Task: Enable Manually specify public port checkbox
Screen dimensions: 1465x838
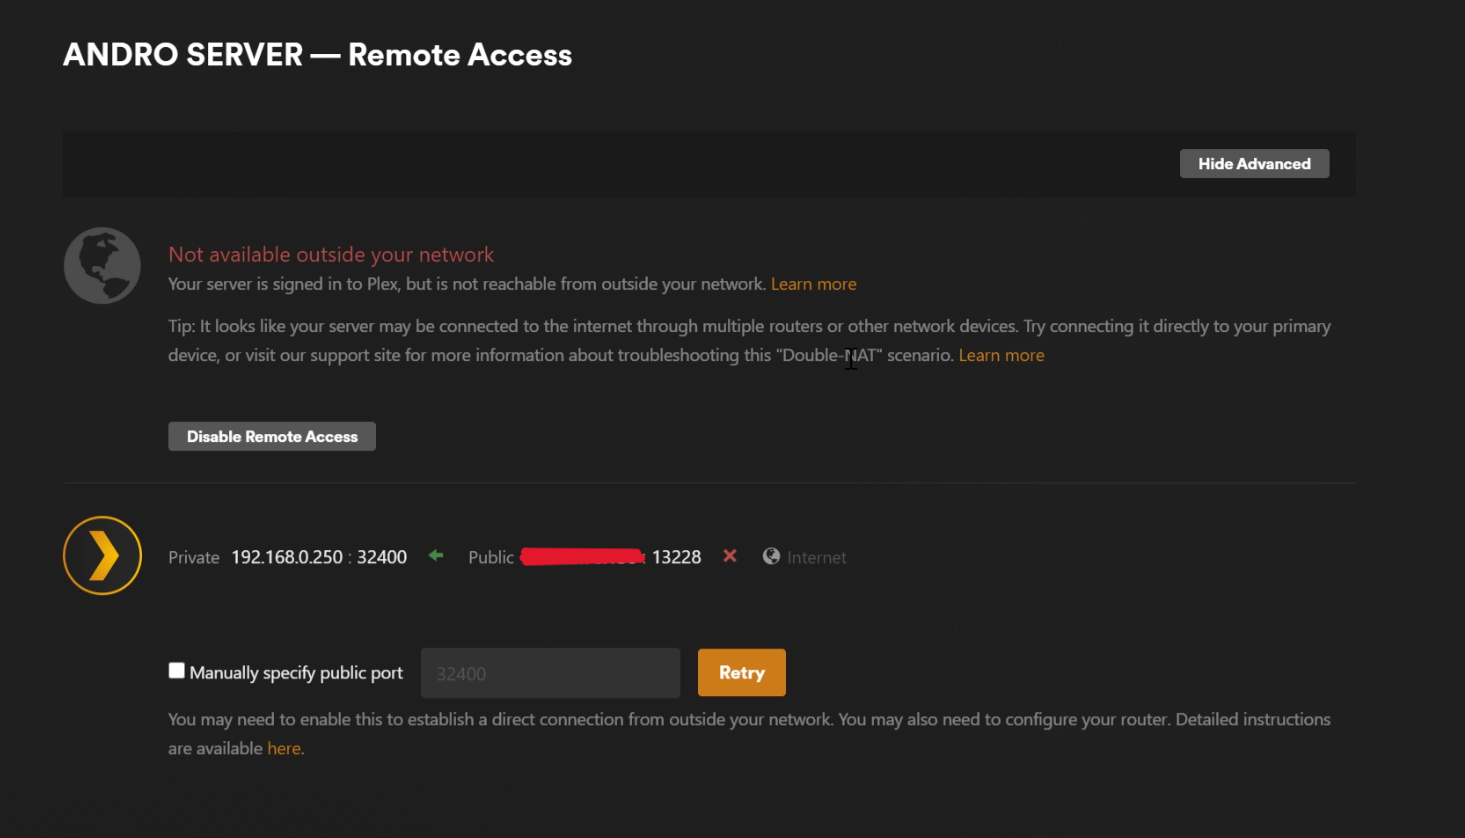Action: pos(177,671)
